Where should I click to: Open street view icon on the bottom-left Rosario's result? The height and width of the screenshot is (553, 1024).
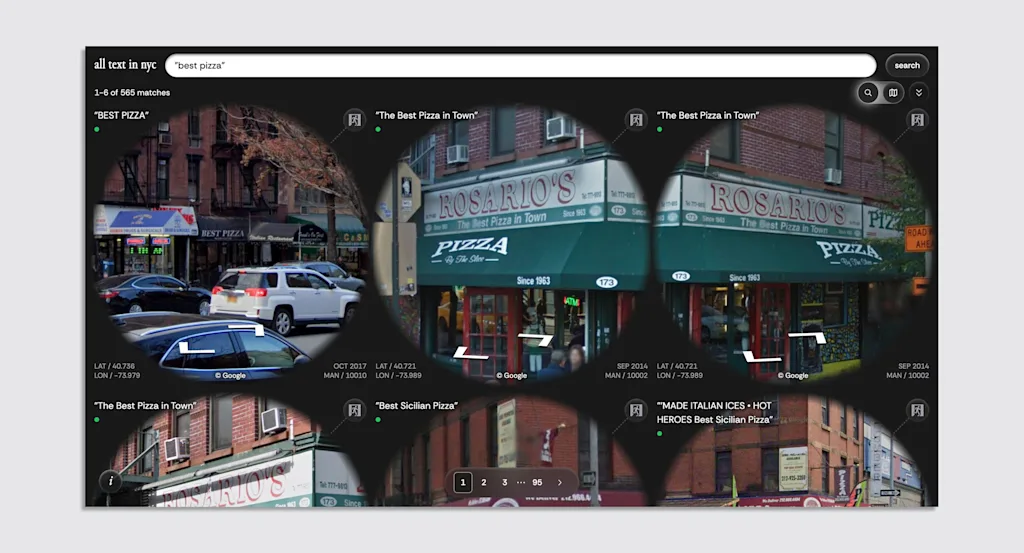[353, 410]
